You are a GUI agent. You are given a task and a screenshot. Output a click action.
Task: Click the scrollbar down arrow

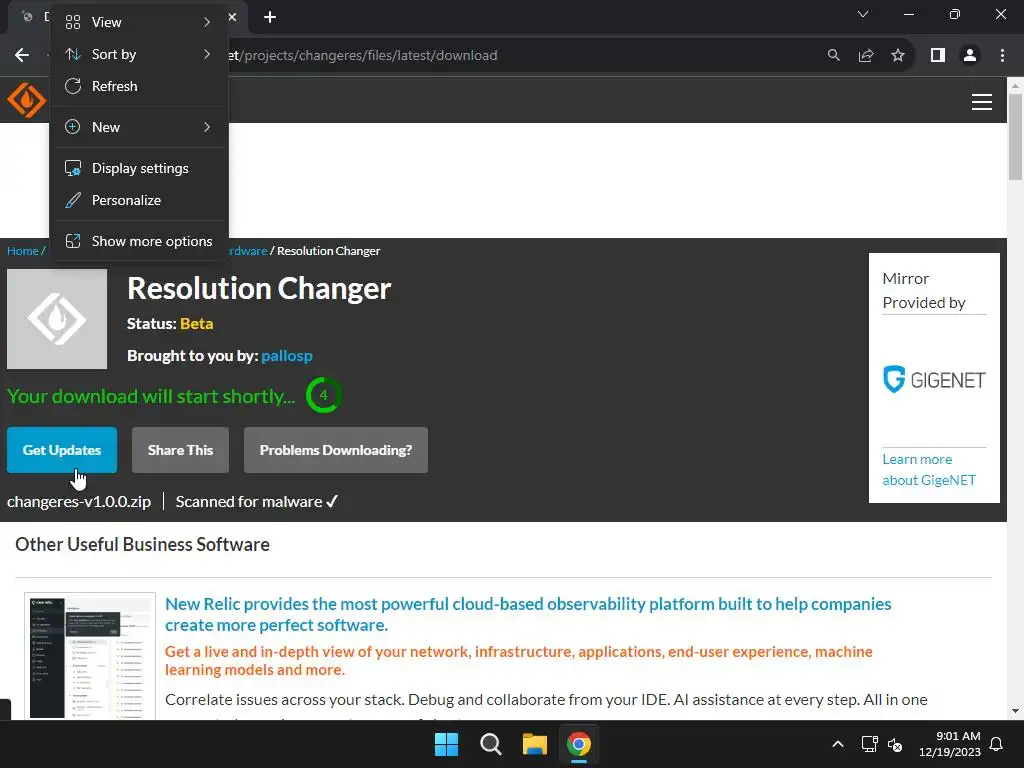(1015, 711)
